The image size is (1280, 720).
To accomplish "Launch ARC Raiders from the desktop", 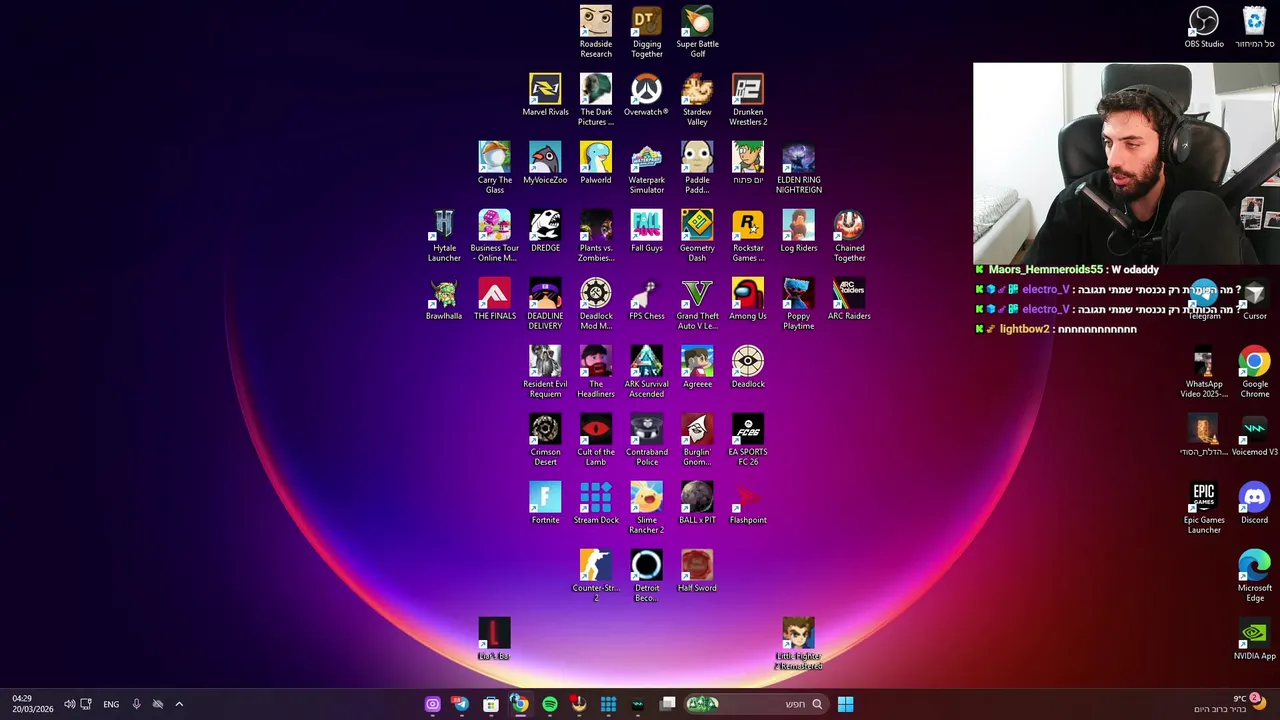I will click(849, 299).
